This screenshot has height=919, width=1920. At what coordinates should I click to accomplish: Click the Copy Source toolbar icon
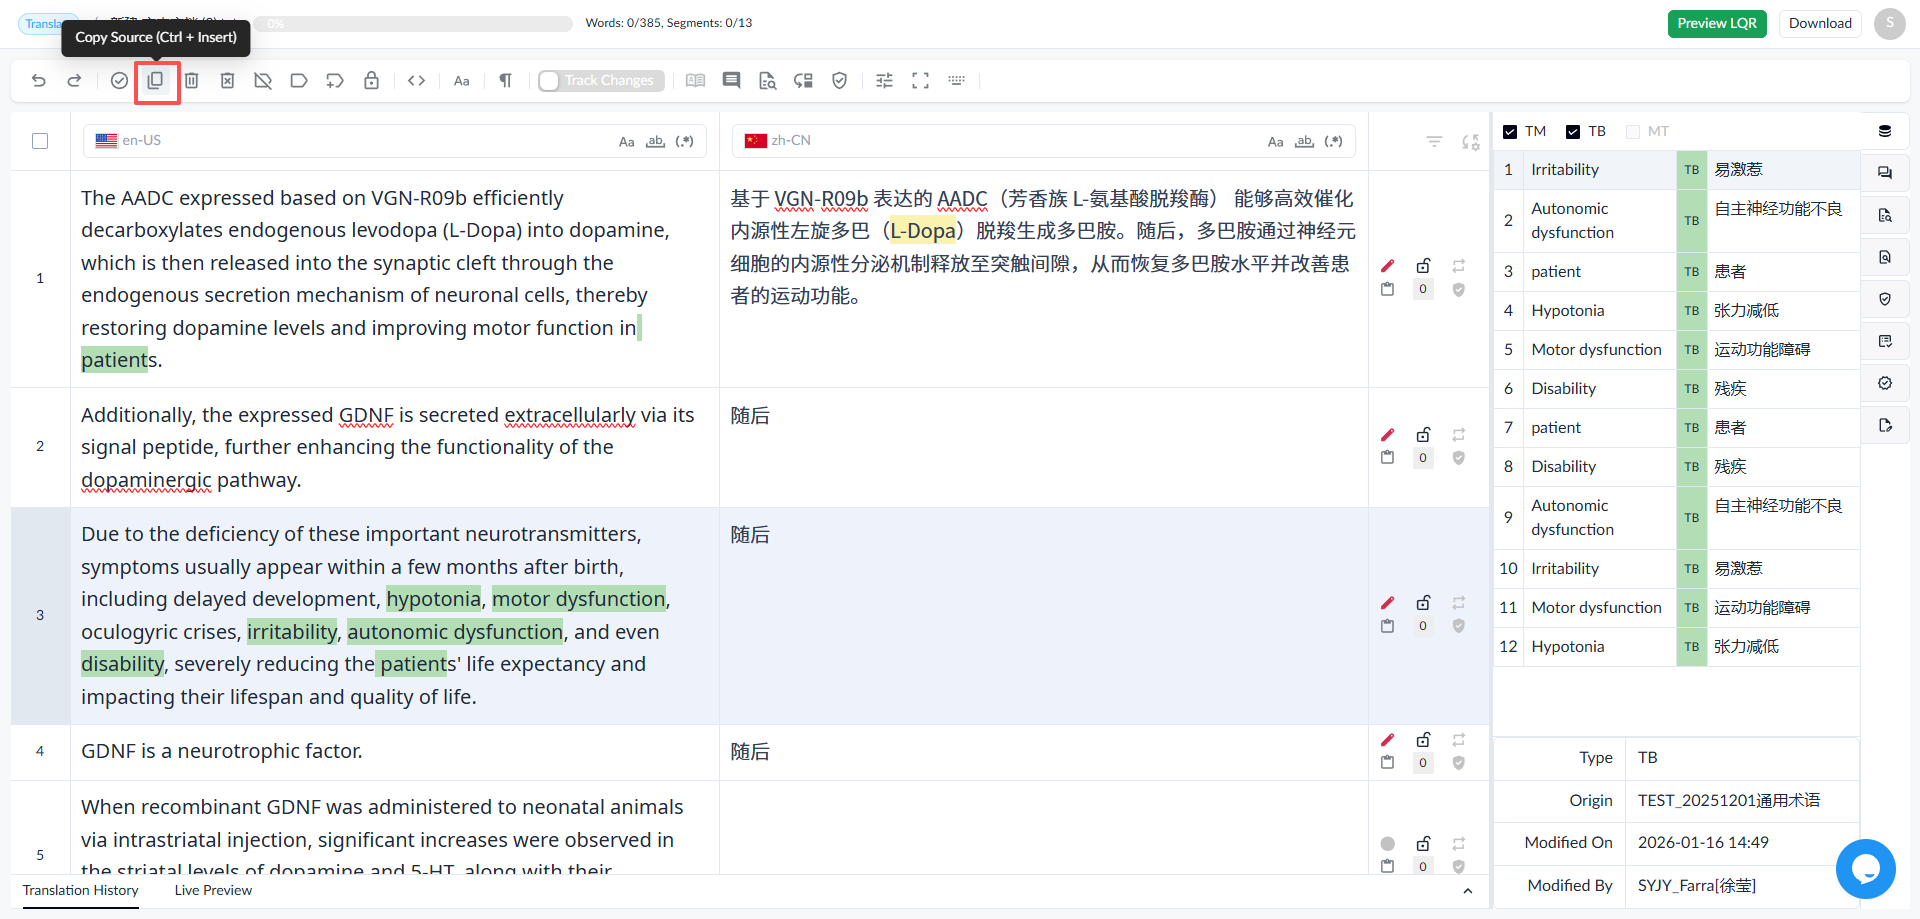(155, 80)
